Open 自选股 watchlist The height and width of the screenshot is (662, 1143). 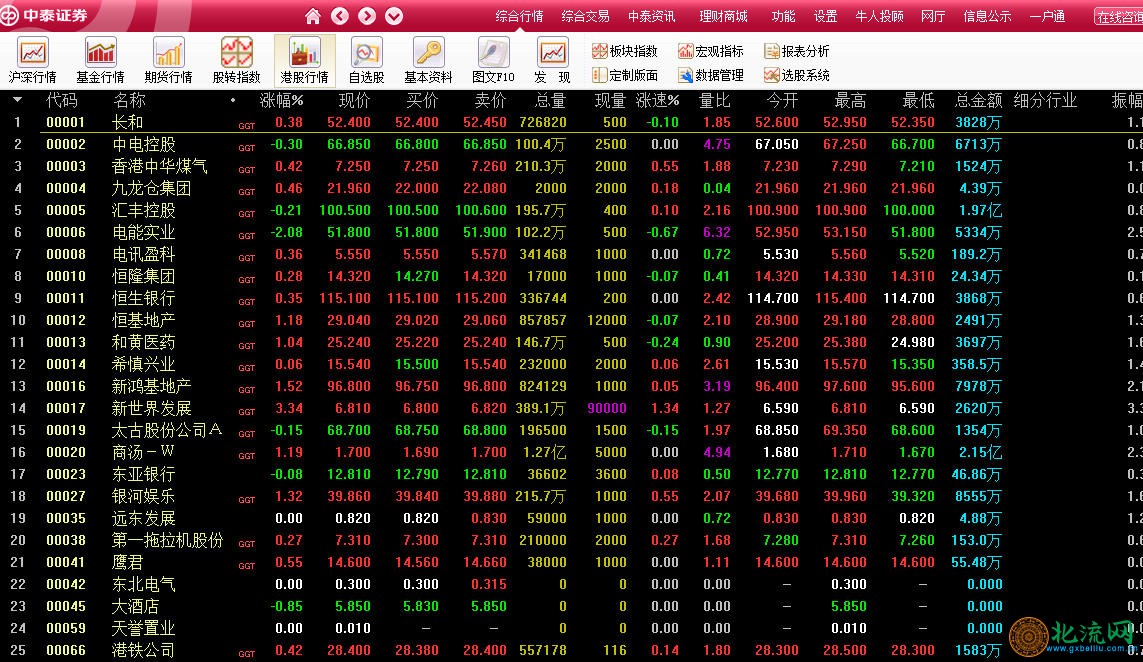366,60
